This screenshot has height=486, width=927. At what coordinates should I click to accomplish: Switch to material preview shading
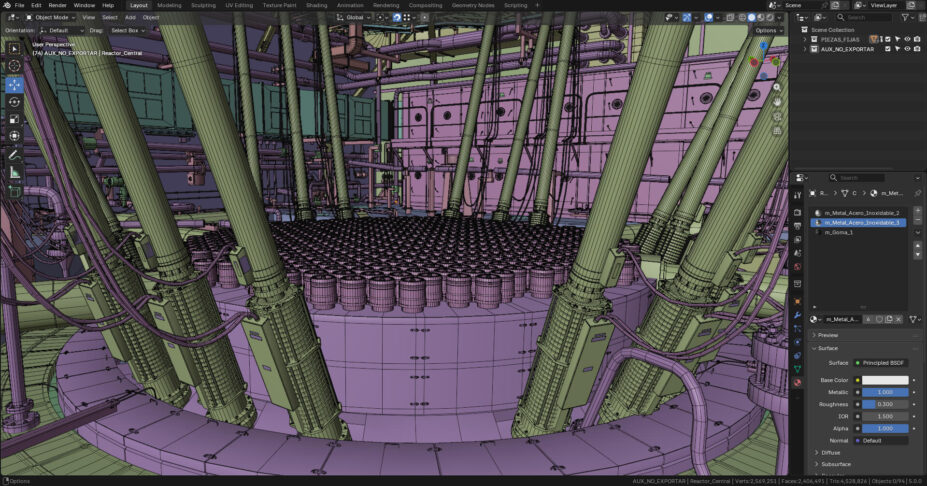761,17
